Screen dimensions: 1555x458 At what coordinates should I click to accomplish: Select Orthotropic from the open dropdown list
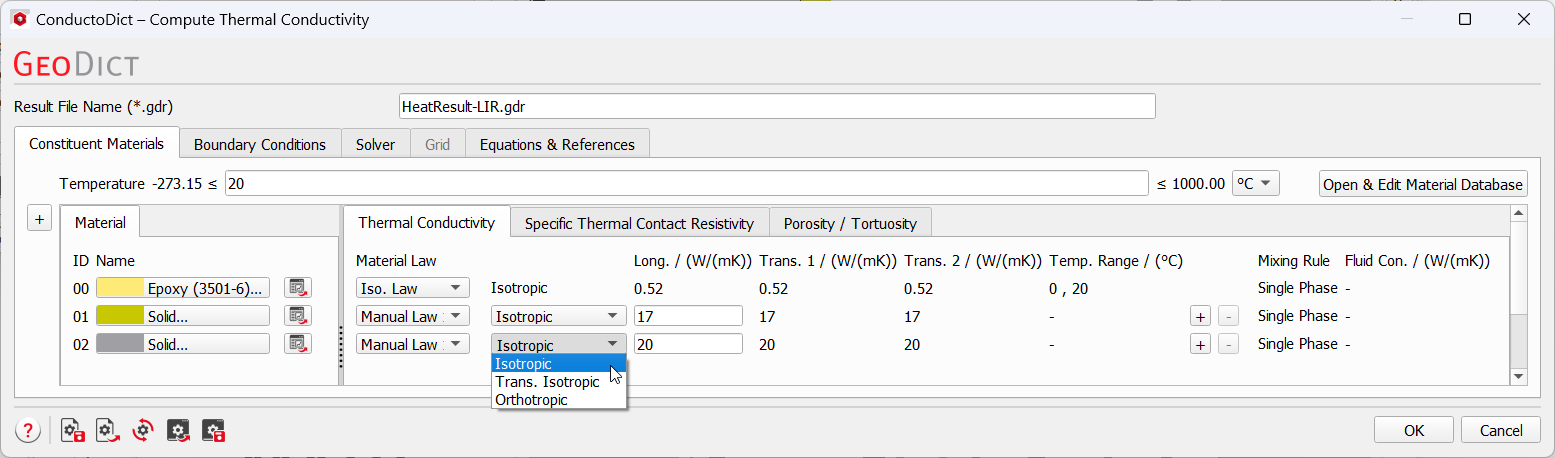(x=531, y=400)
